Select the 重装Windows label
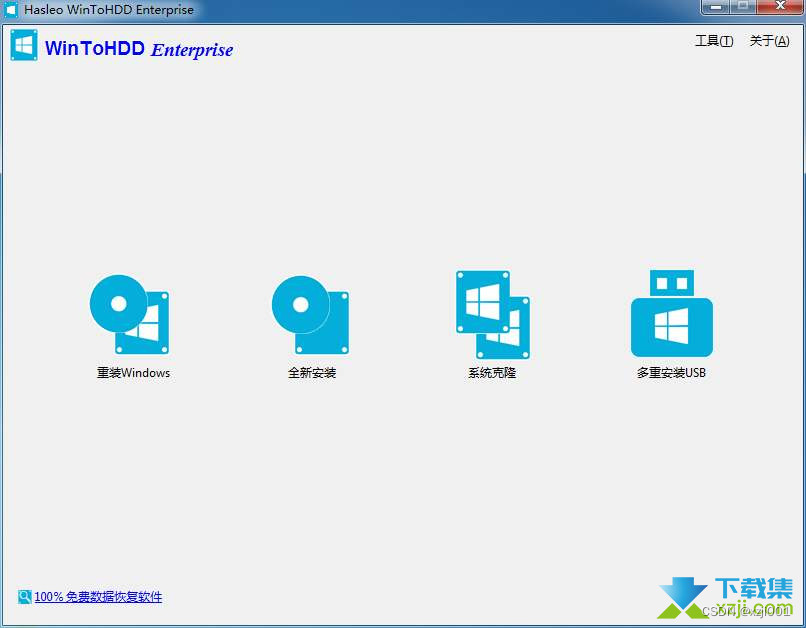The width and height of the screenshot is (806, 628). [134, 373]
